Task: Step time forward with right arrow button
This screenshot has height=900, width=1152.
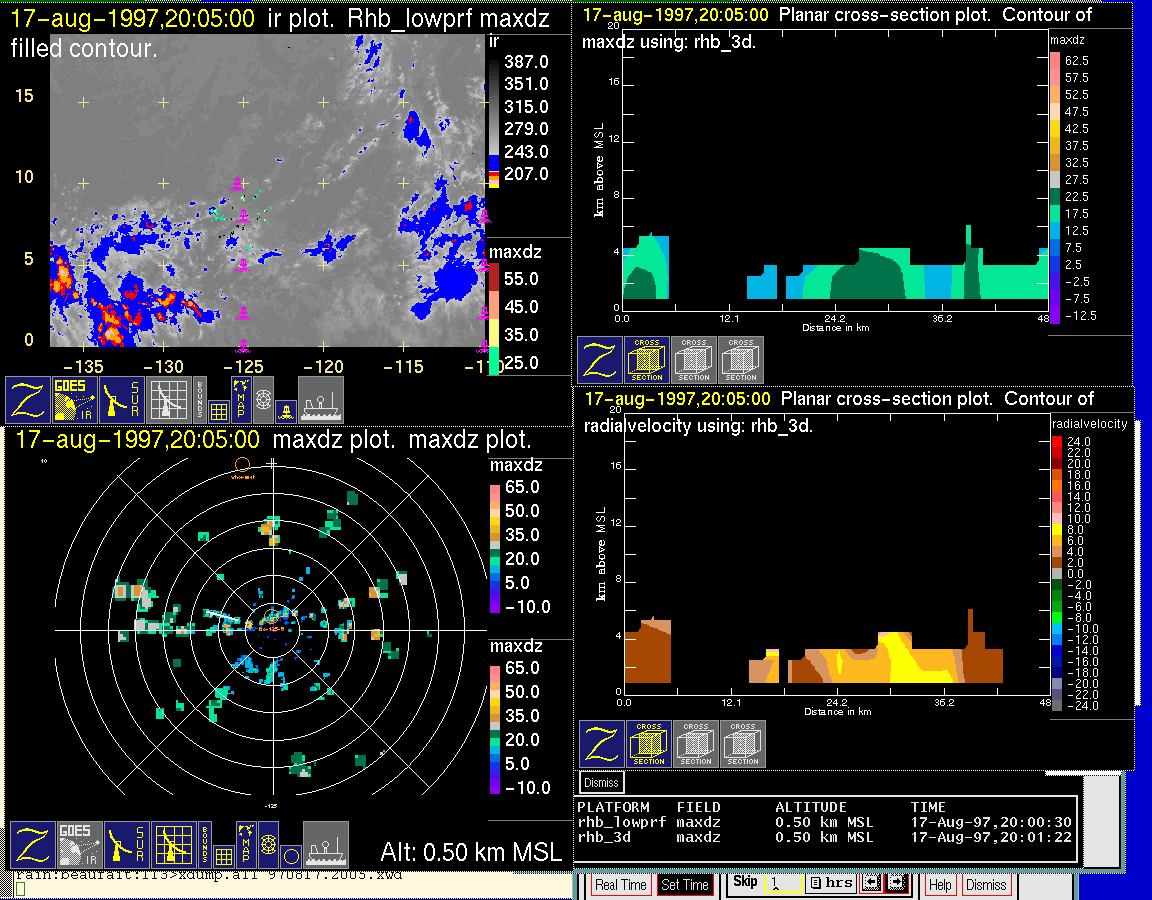Action: pos(895,884)
